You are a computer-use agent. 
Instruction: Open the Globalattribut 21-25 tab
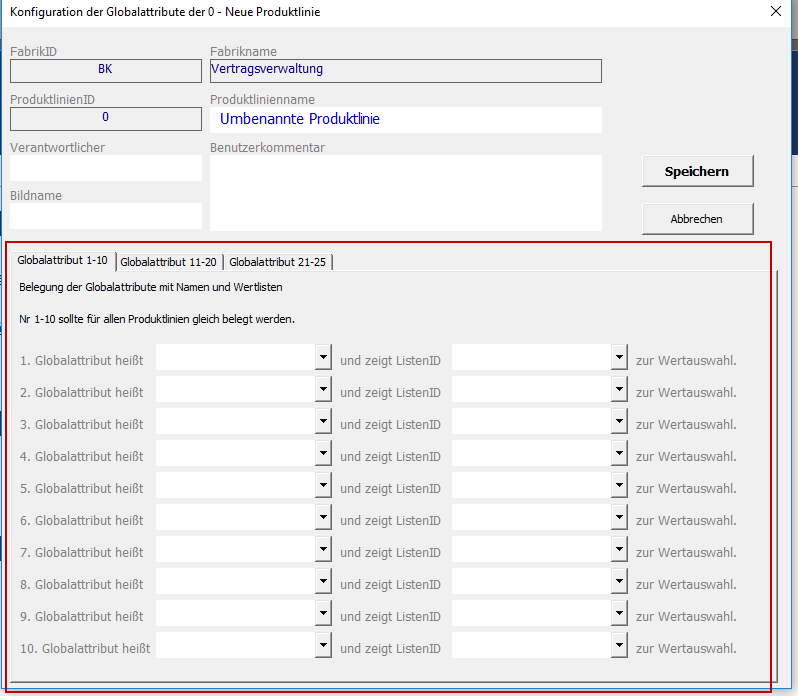[x=277, y=262]
